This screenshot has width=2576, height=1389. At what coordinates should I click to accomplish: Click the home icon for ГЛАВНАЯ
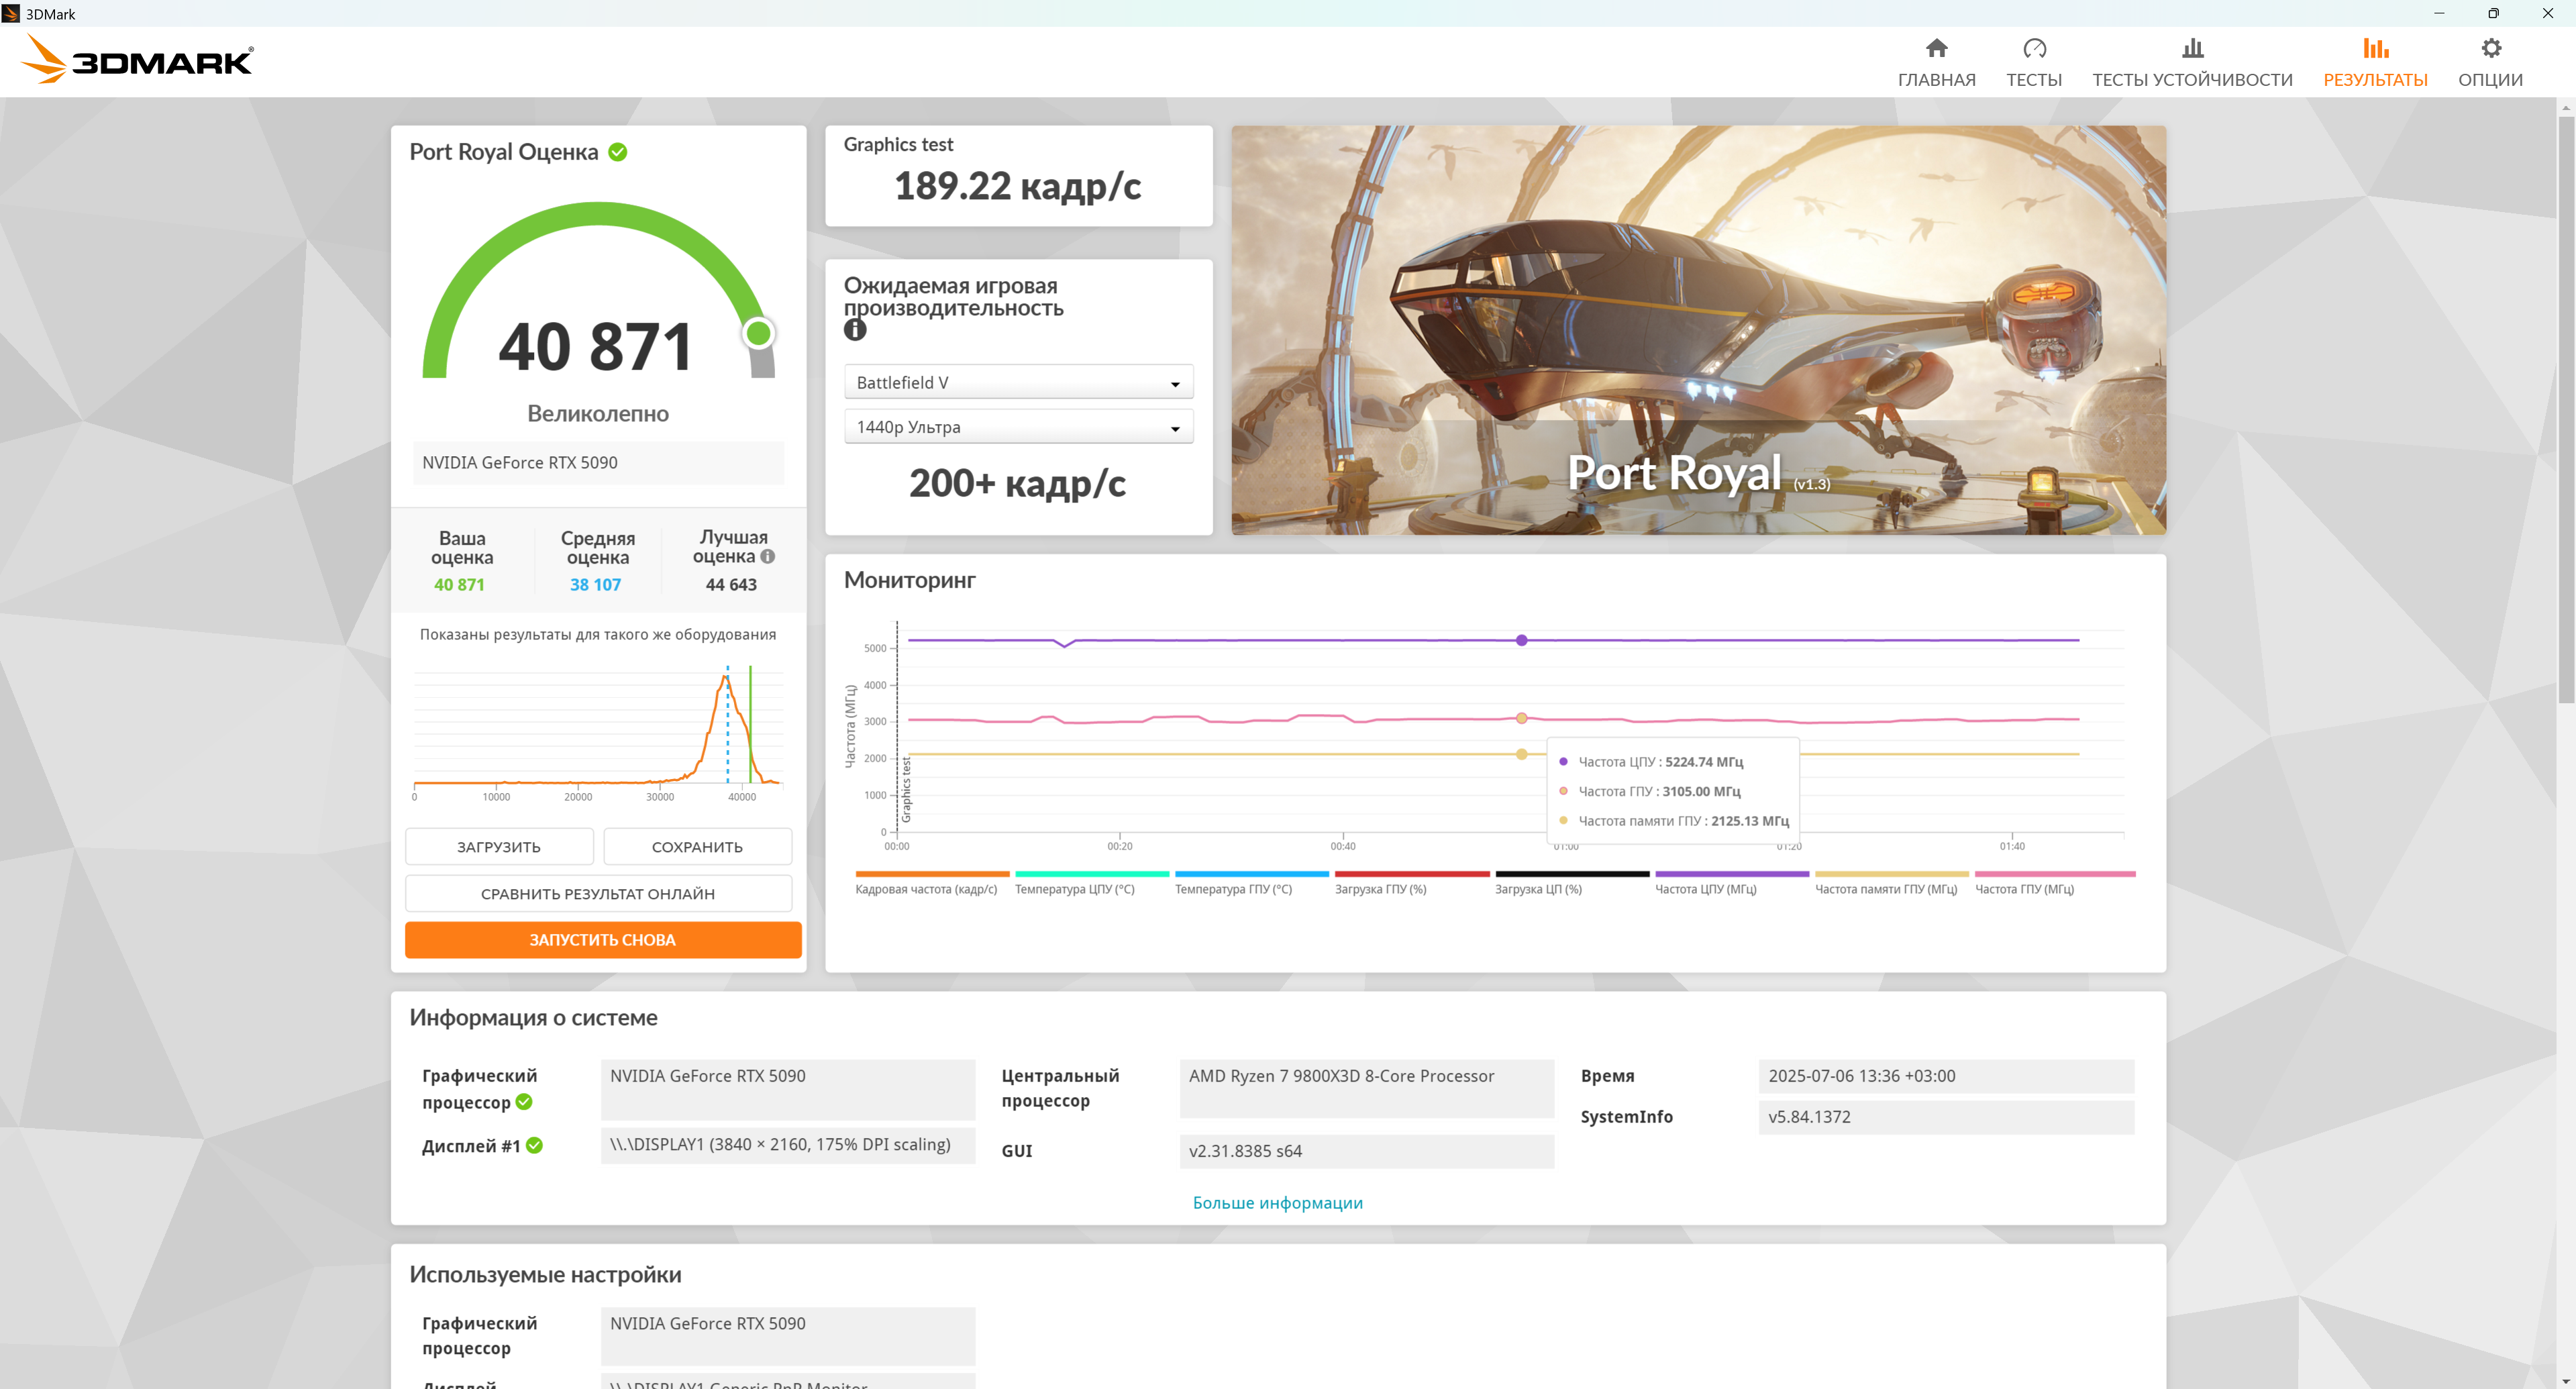pyautogui.click(x=1936, y=48)
